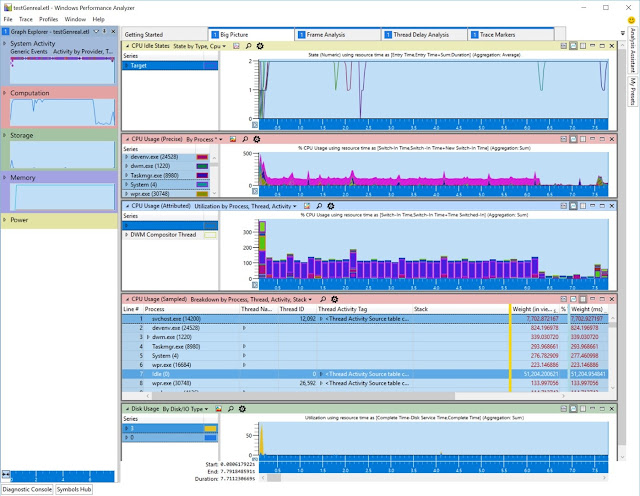Click the zoom icon beside the bottom timeline

[x=6, y=474]
